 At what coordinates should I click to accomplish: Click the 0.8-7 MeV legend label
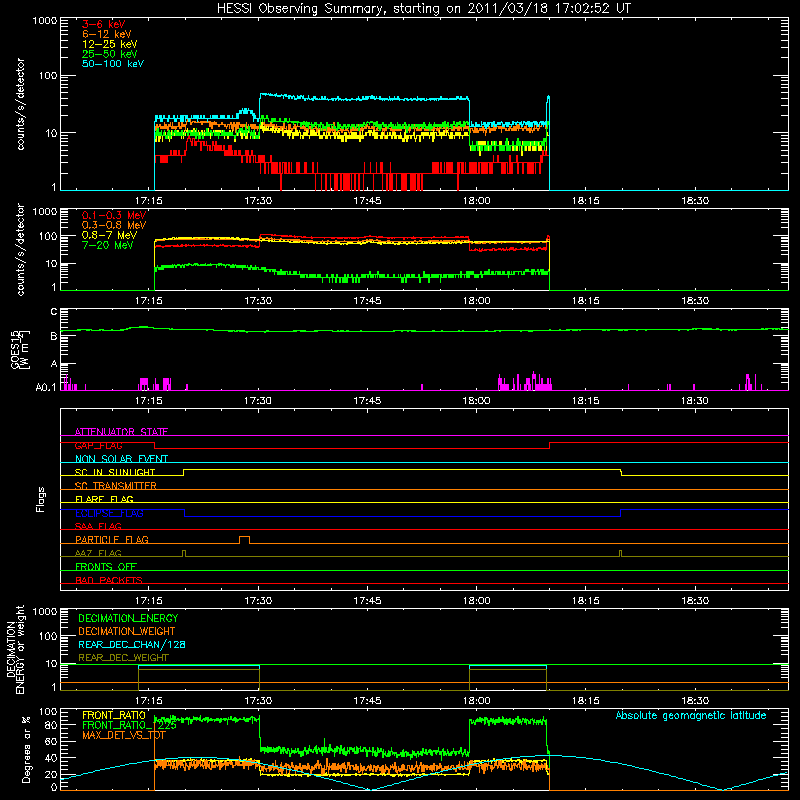[x=110, y=235]
